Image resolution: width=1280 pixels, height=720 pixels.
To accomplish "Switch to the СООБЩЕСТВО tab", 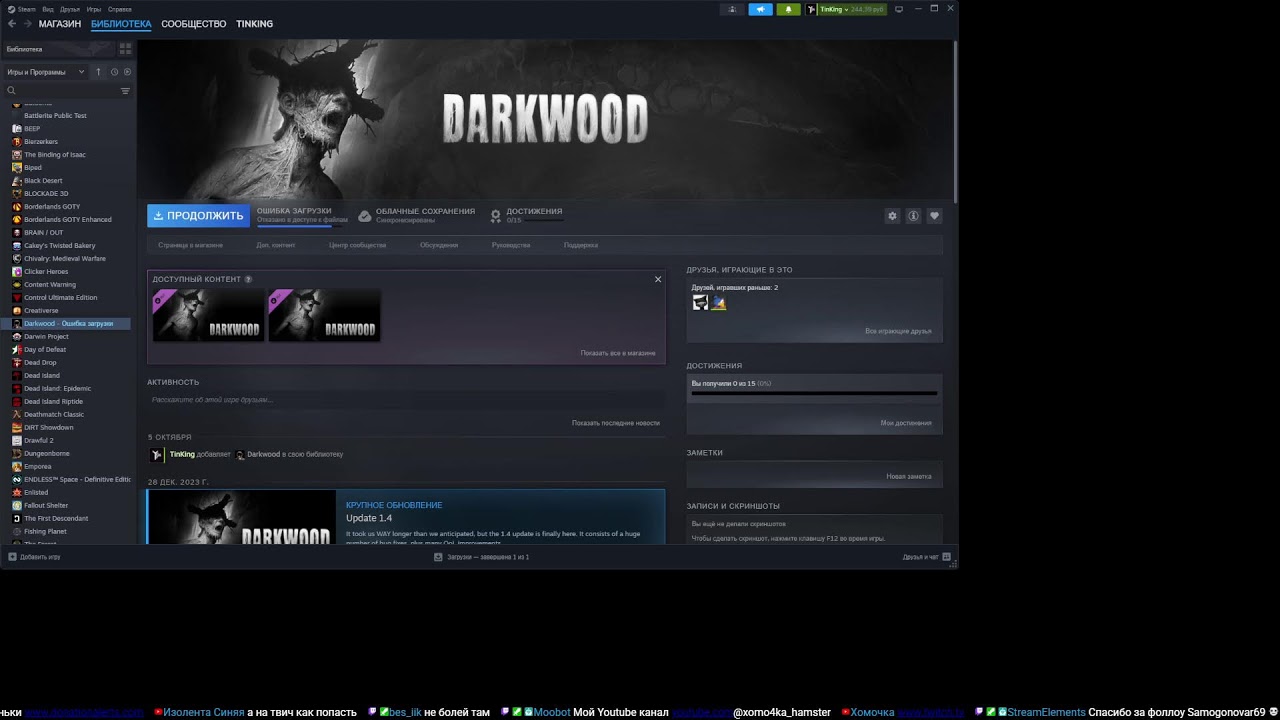I will tap(194, 24).
